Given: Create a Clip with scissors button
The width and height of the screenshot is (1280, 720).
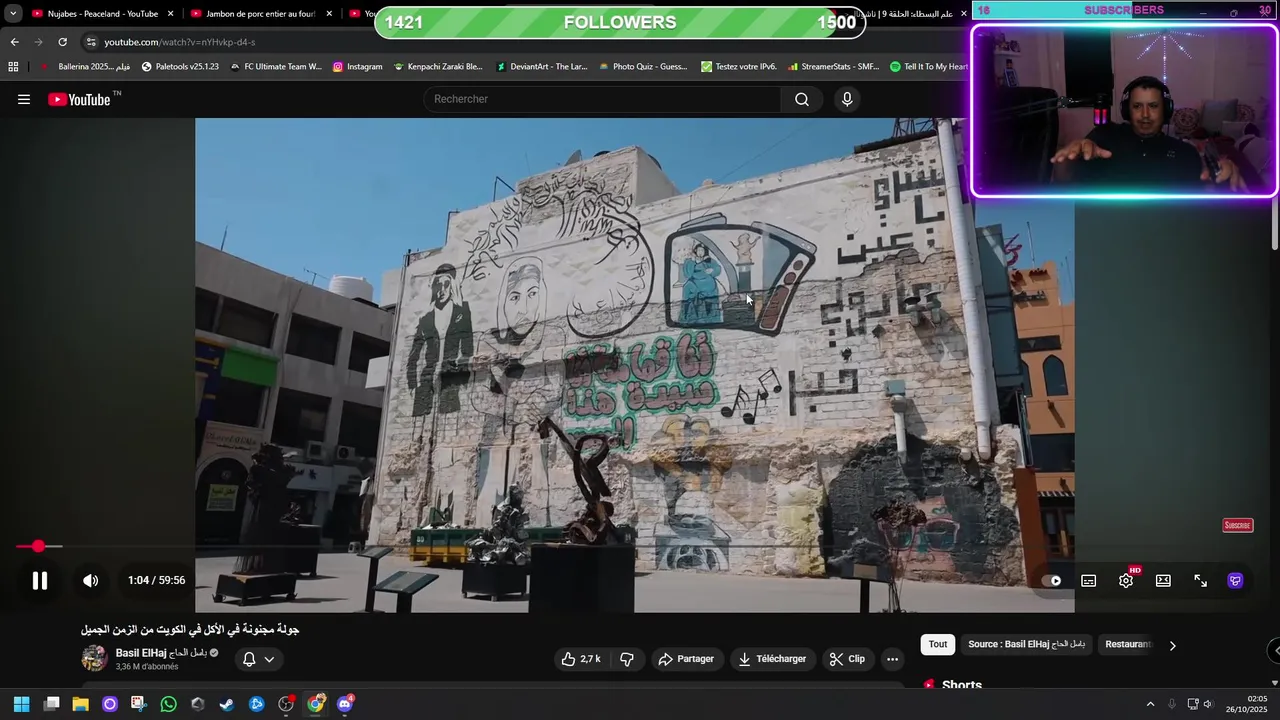Looking at the screenshot, I should 847,659.
